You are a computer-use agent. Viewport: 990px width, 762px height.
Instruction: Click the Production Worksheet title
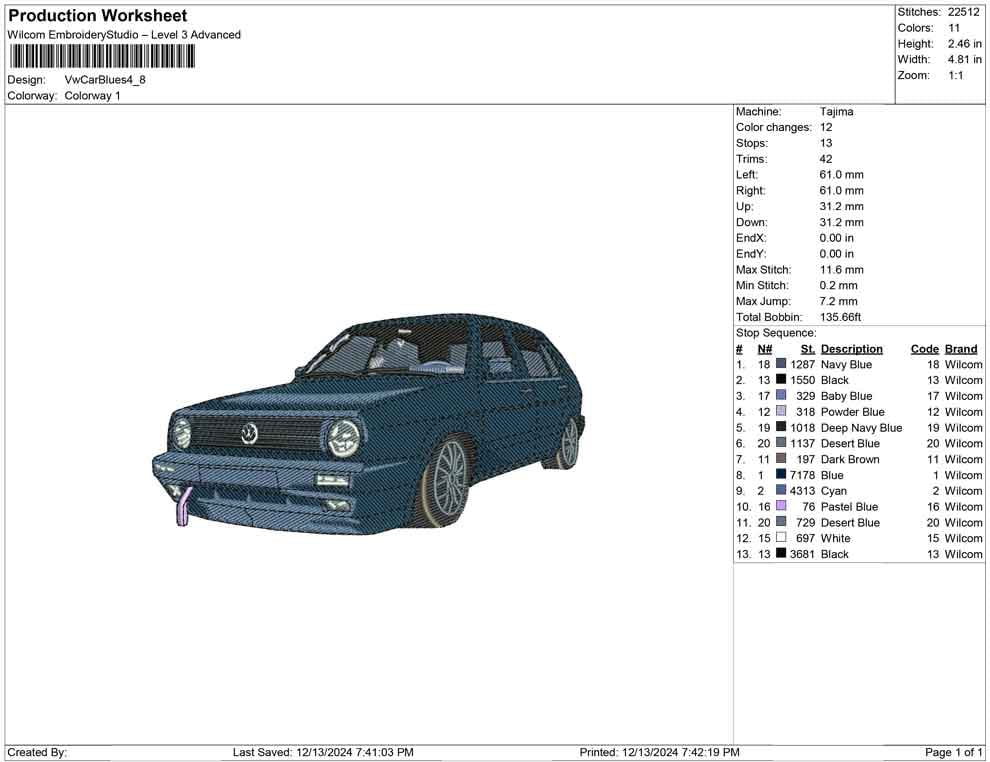coord(98,16)
